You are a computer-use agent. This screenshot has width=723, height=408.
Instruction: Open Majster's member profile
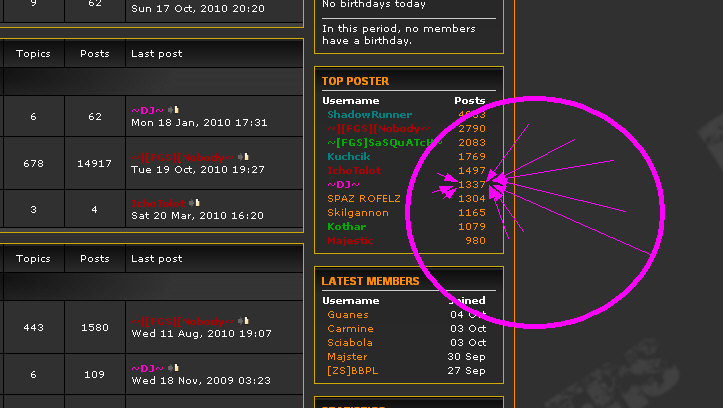(x=347, y=357)
